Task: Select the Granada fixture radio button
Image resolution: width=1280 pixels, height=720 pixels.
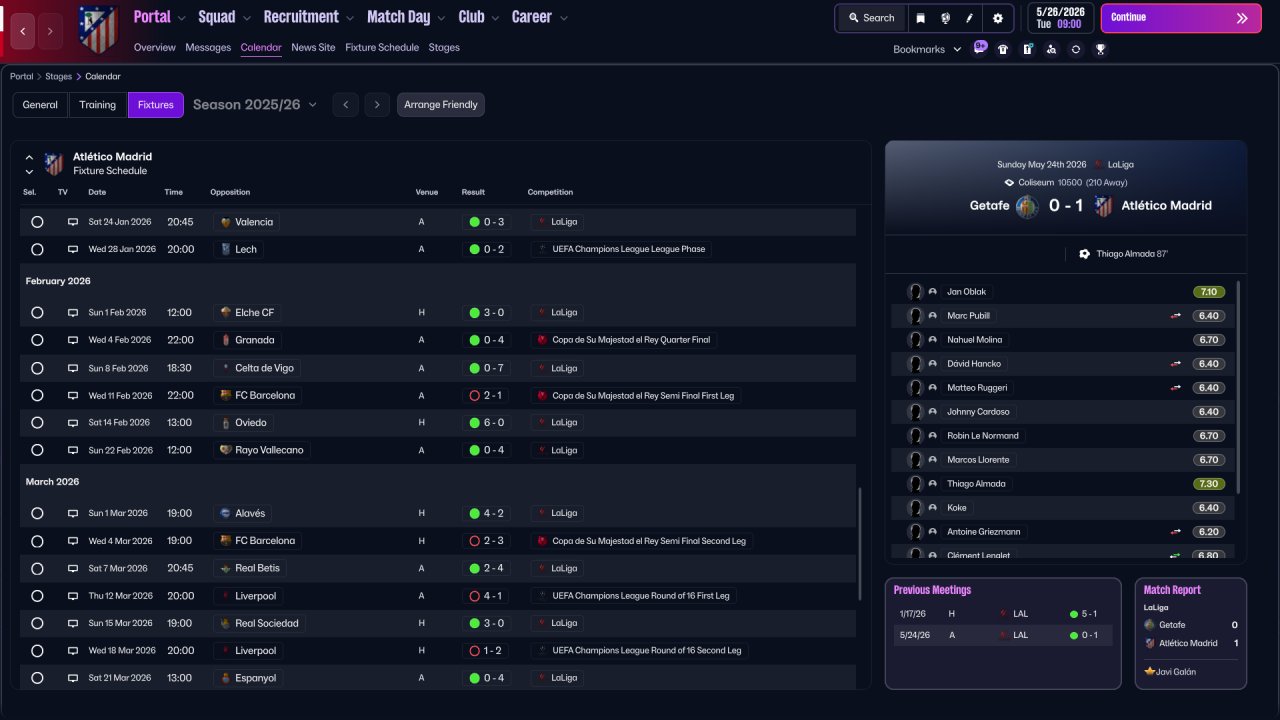Action: tap(37, 340)
